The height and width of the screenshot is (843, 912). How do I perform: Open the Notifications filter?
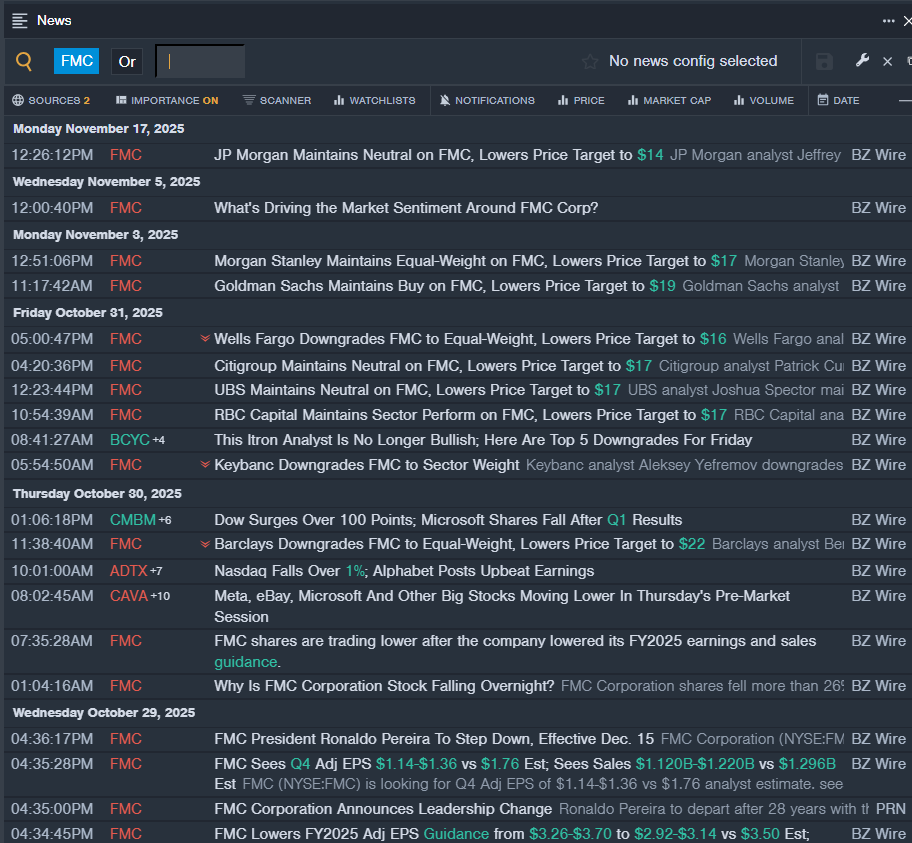point(487,101)
